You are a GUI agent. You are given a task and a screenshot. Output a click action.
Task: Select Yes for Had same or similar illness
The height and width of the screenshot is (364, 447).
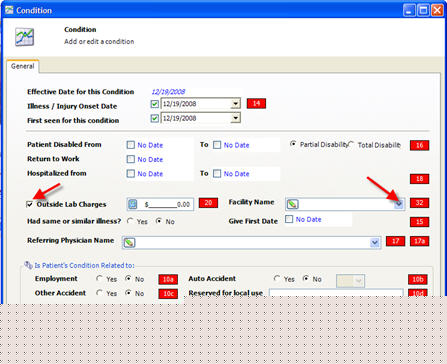click(x=130, y=221)
